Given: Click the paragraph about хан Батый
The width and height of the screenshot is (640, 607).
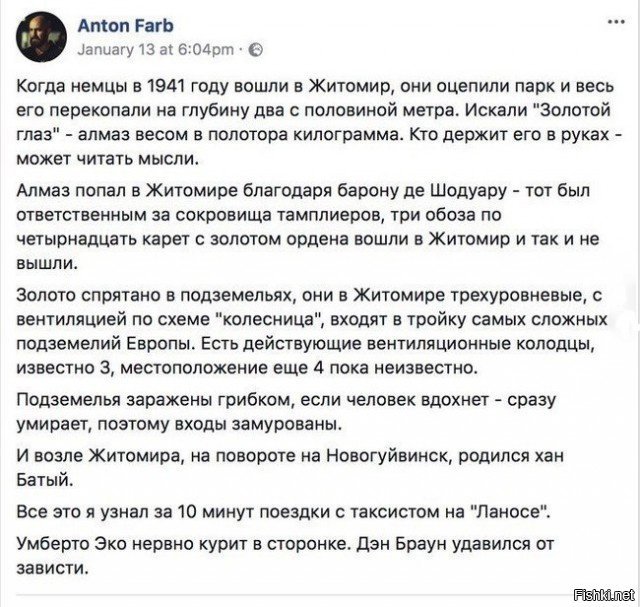Looking at the screenshot, I should (x=318, y=466).
